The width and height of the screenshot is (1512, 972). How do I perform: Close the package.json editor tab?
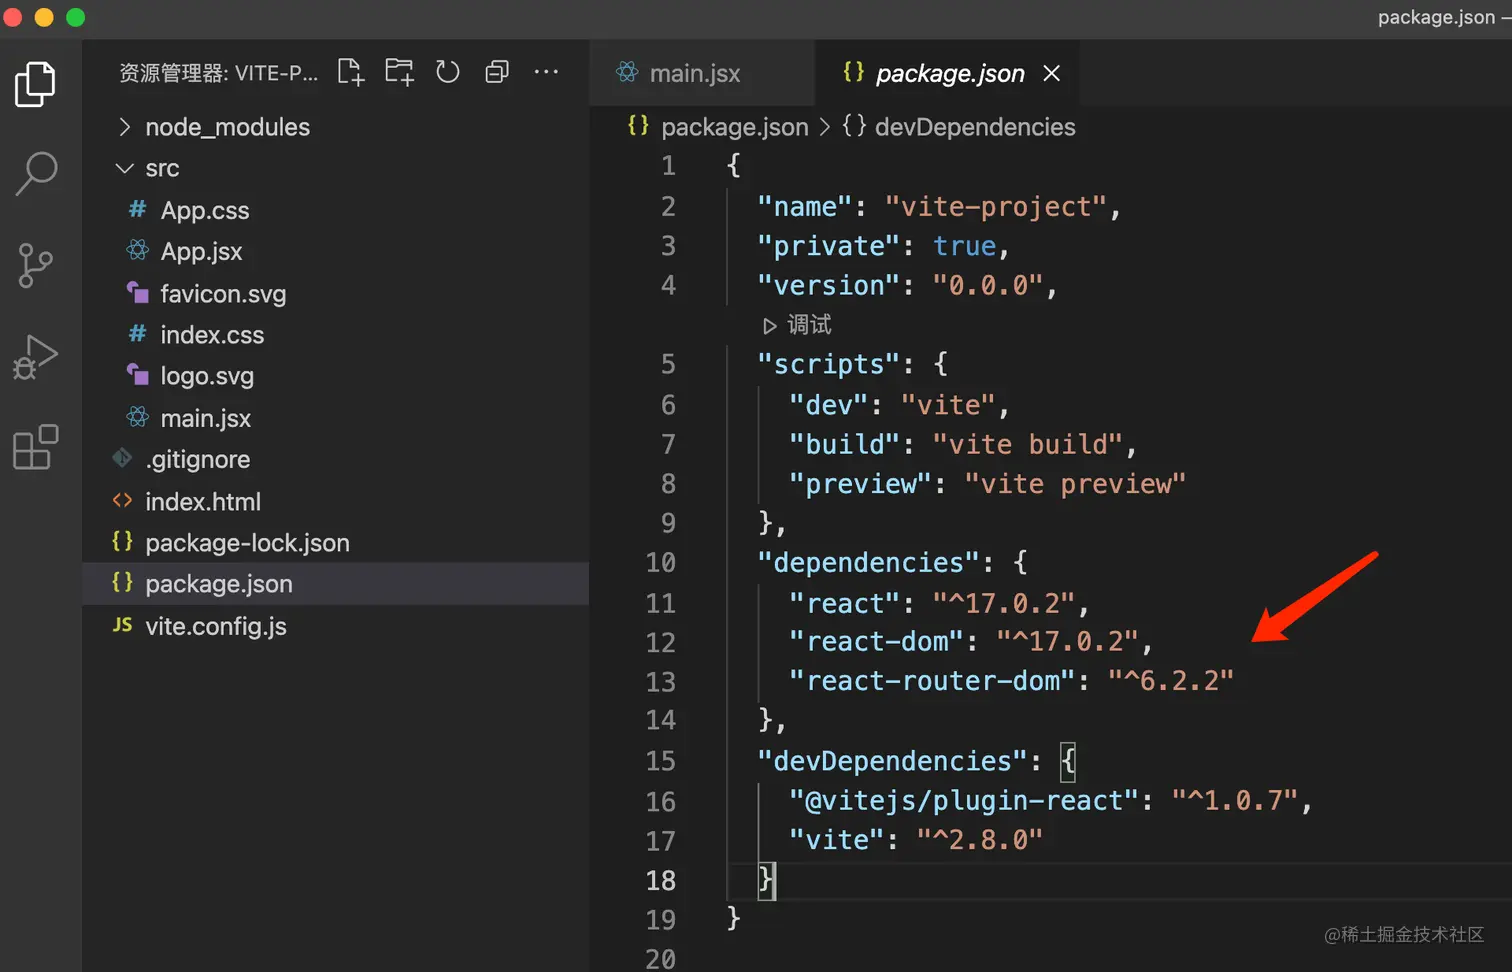point(1051,73)
